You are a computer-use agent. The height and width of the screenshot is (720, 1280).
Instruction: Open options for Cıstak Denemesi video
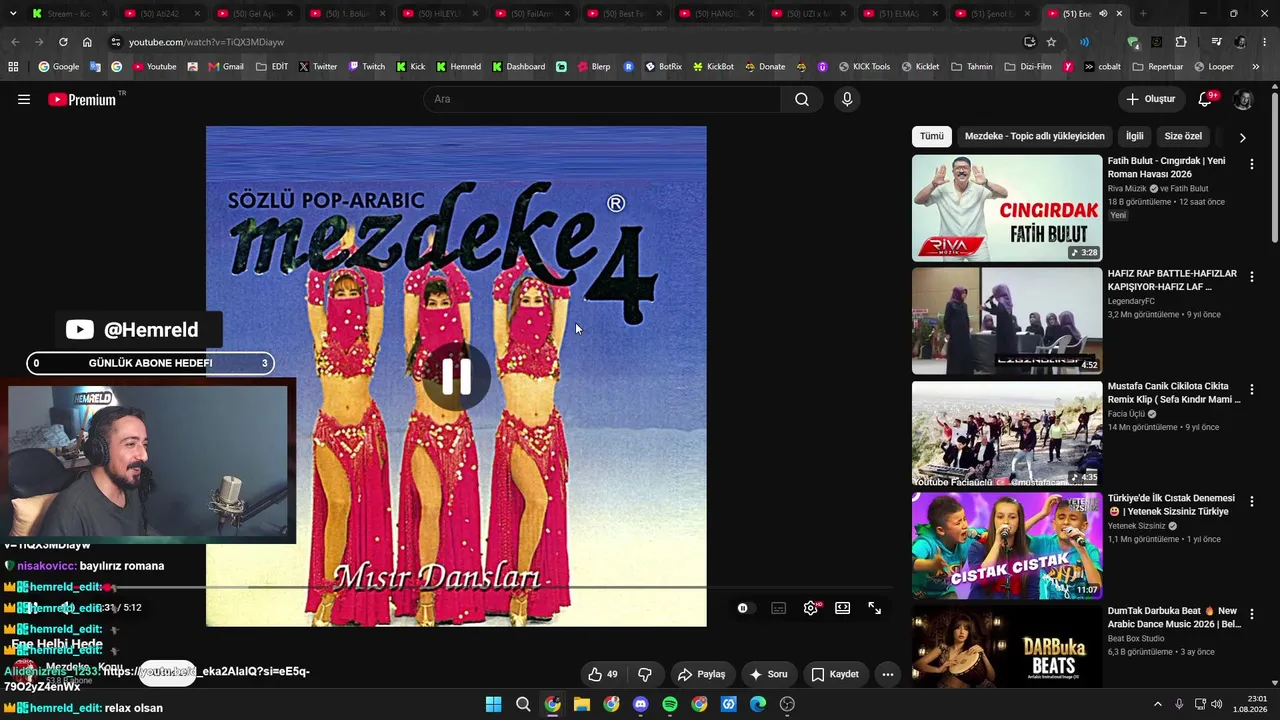(x=1251, y=501)
